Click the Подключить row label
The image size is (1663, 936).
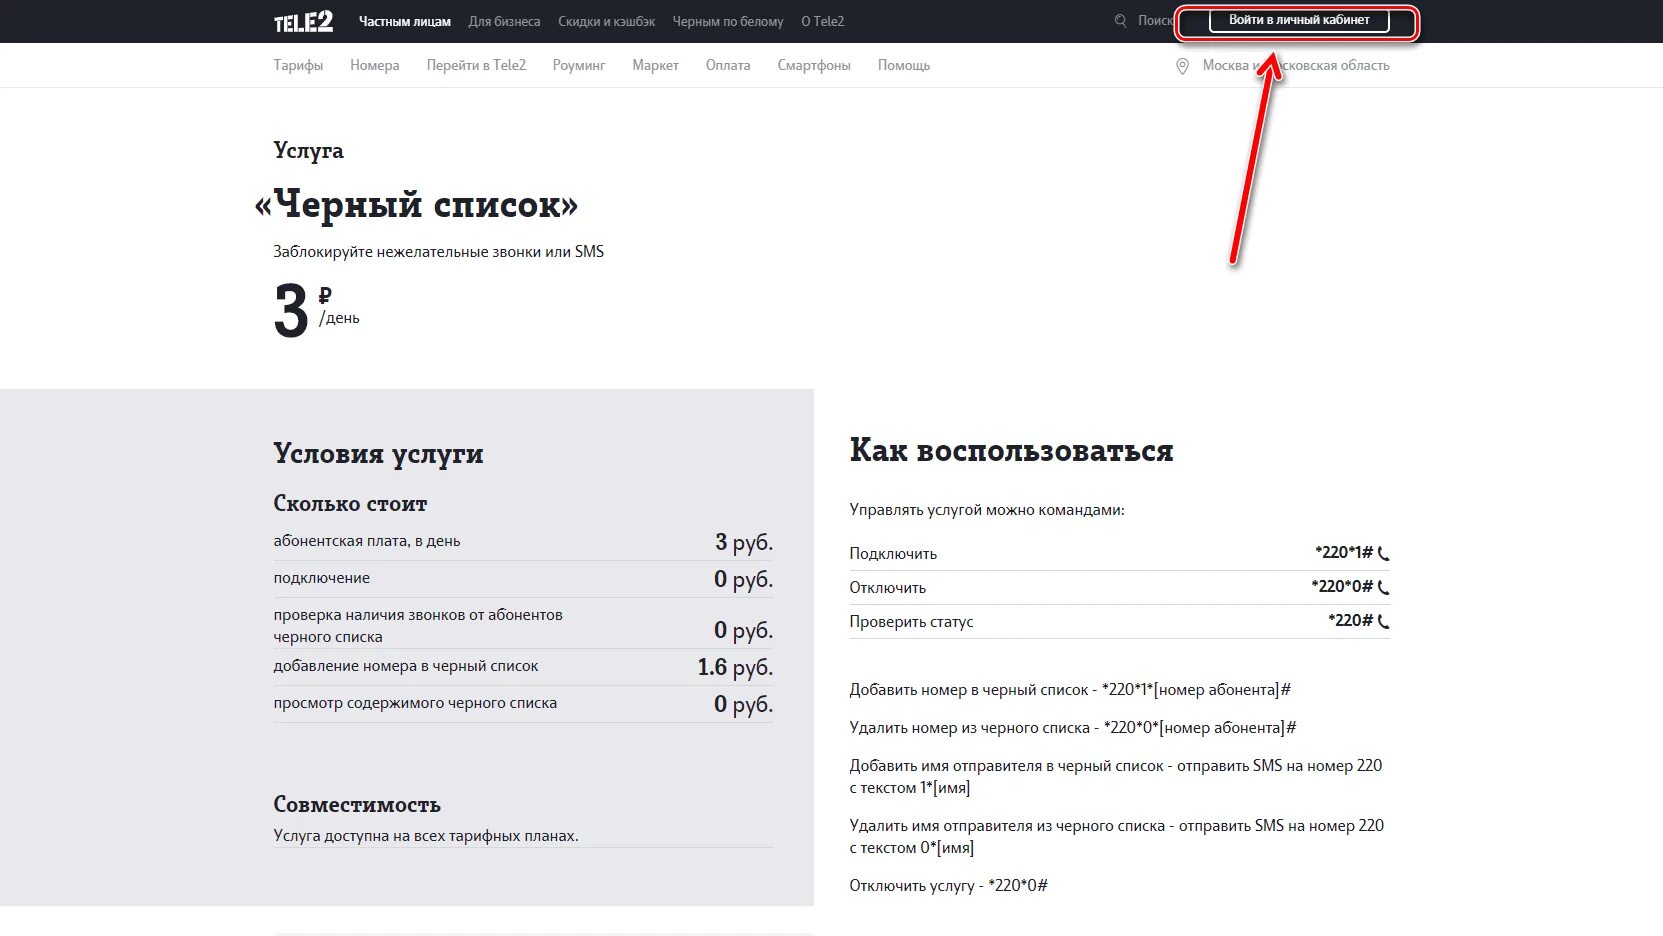pos(893,553)
